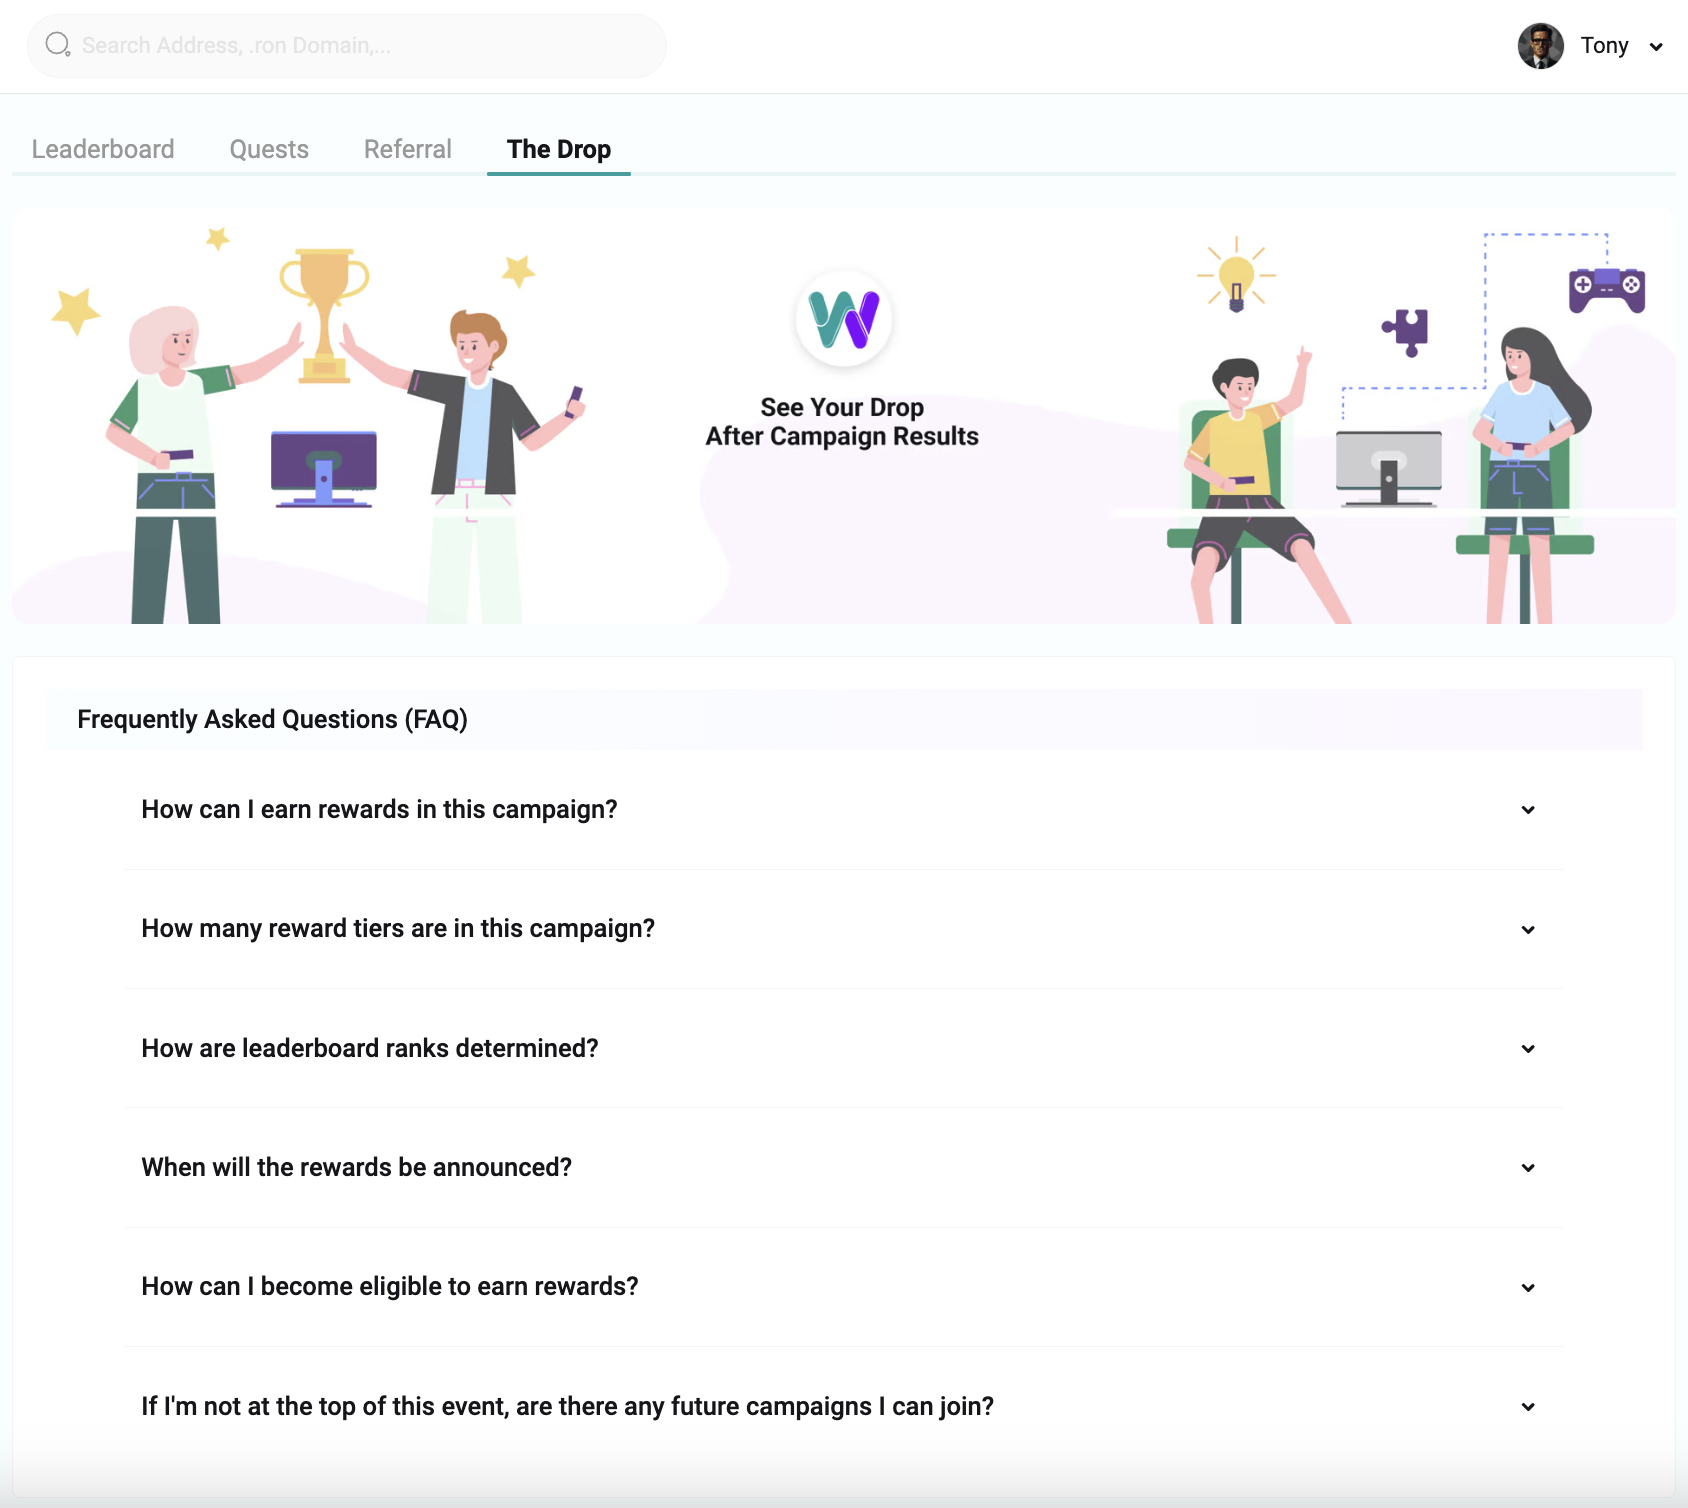
Task: Click the trophy illustration in the banner
Action: [x=324, y=315]
